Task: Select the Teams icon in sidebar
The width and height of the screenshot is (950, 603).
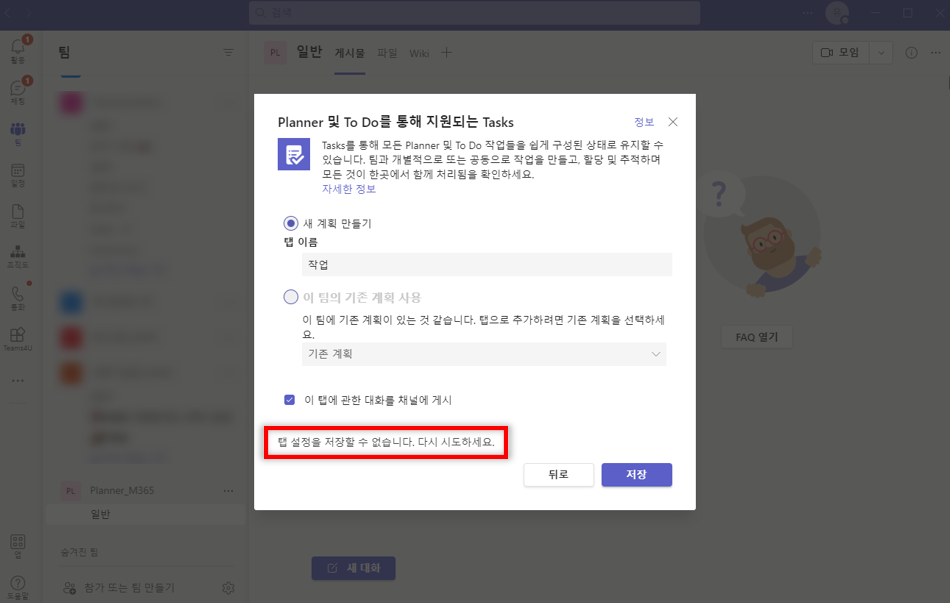Action: point(18,129)
